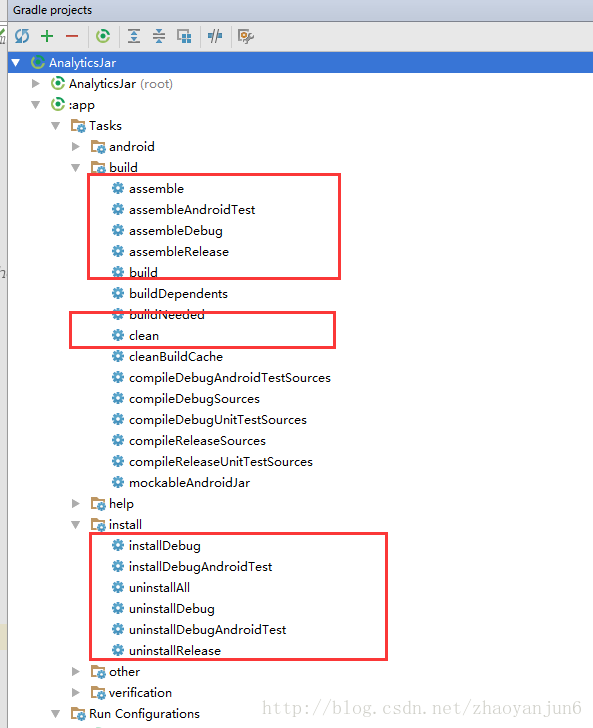Select the compileDebugSources task
Viewport: 593px width, 728px height.
[194, 399]
